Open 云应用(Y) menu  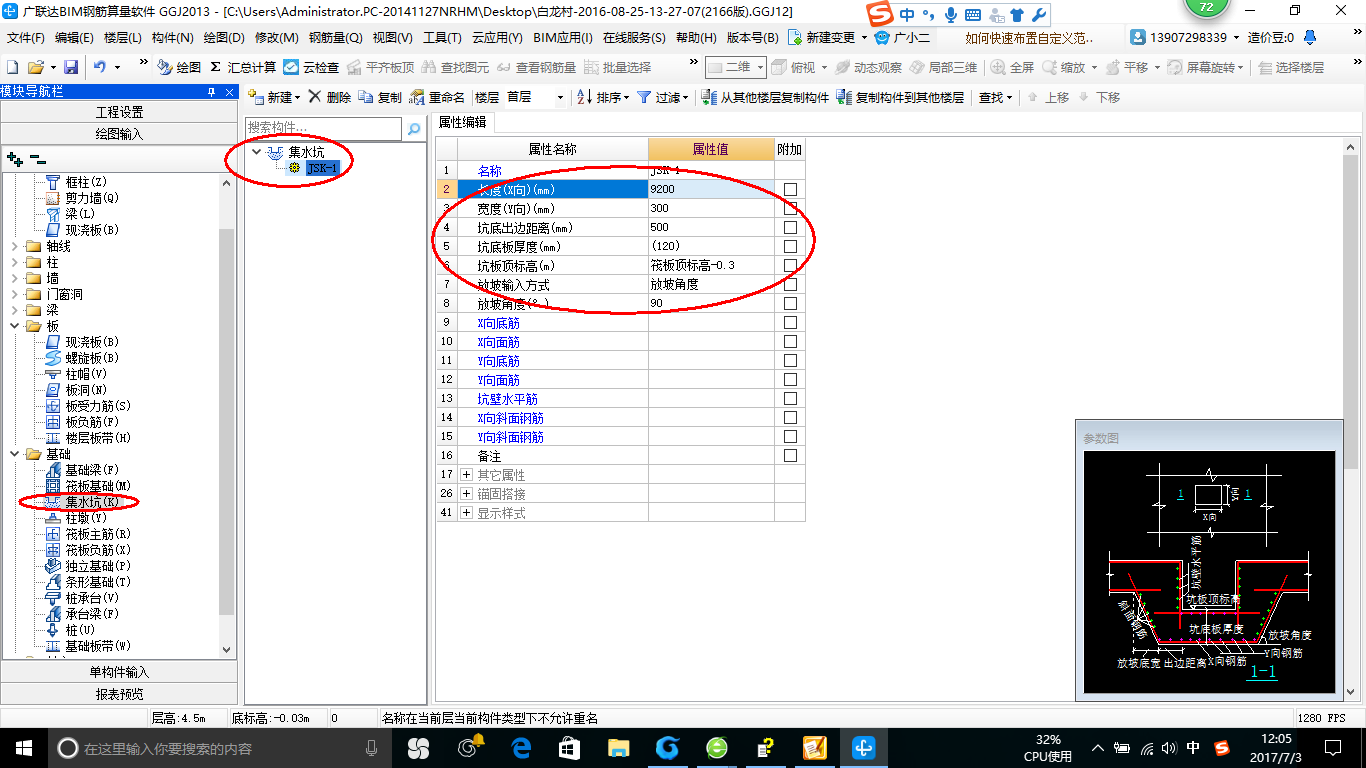(497, 37)
